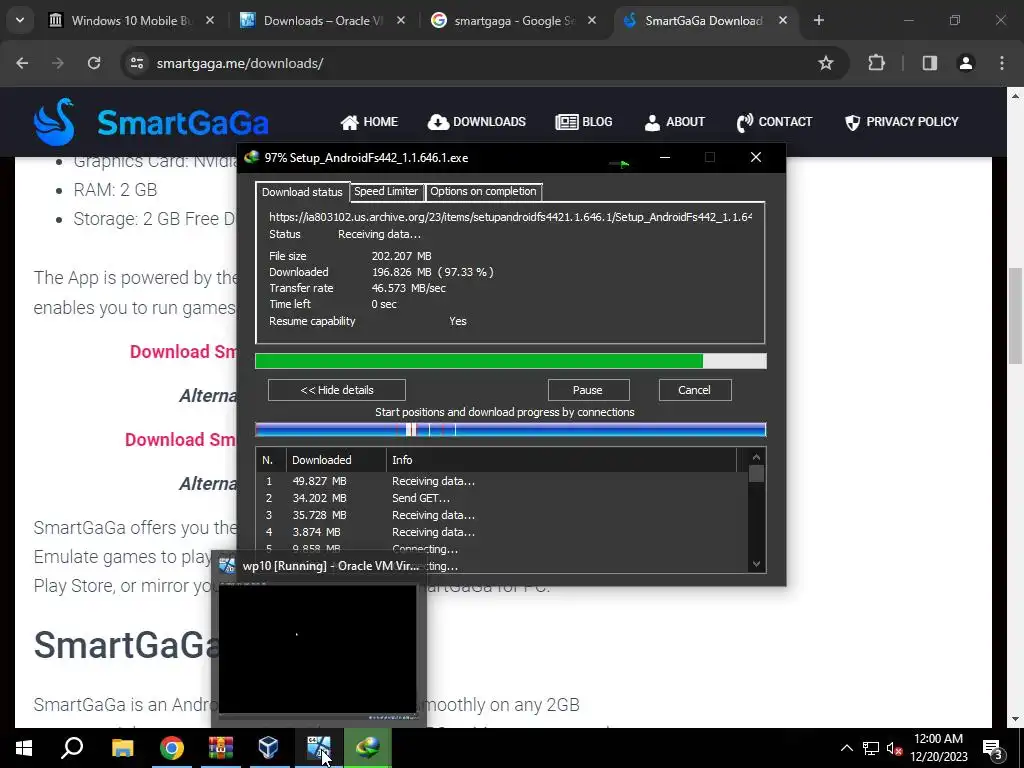This screenshot has width=1024, height=768.
Task: Click first Download SmartGaGa link on page
Action: click(183, 351)
